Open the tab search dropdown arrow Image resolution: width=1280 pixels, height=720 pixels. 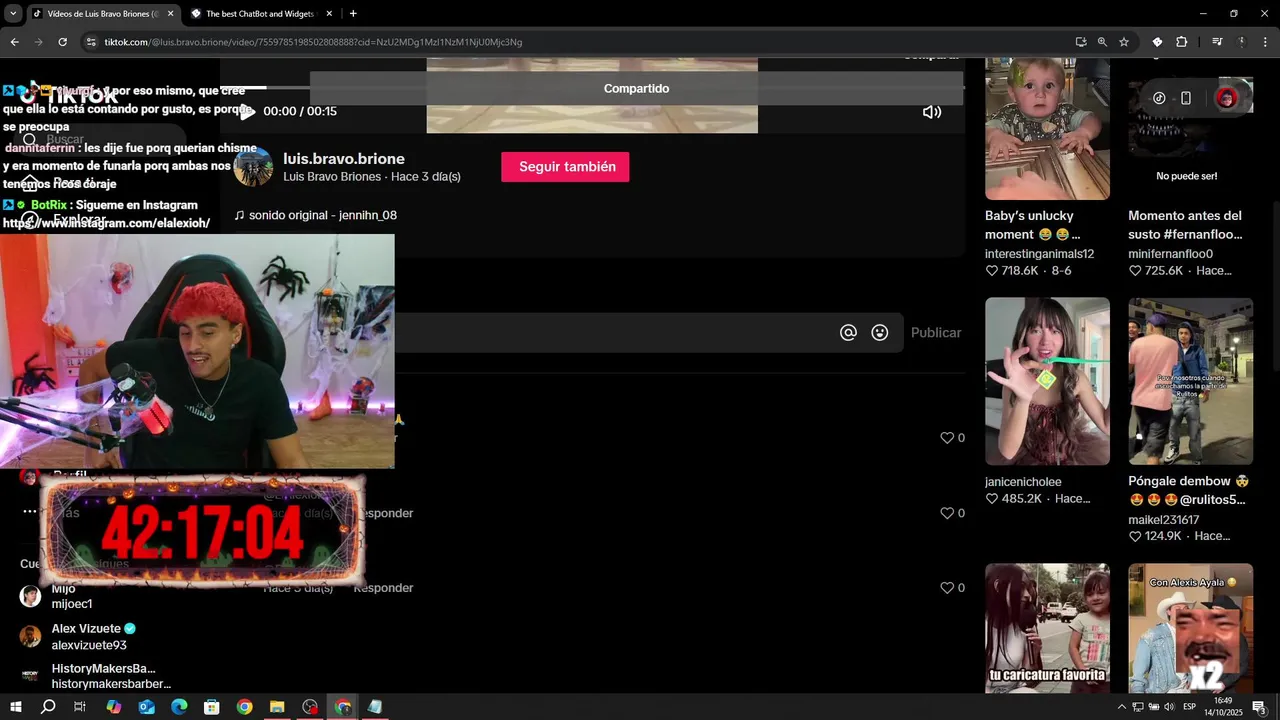tap(13, 14)
